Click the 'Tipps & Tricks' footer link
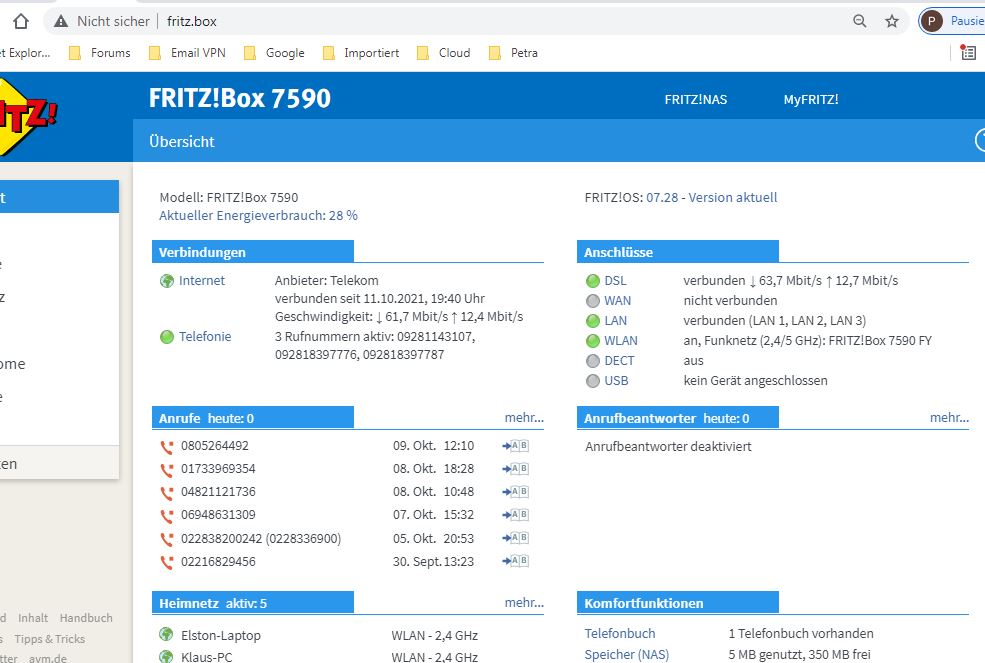Viewport: 985px width, 663px height. (x=50, y=638)
